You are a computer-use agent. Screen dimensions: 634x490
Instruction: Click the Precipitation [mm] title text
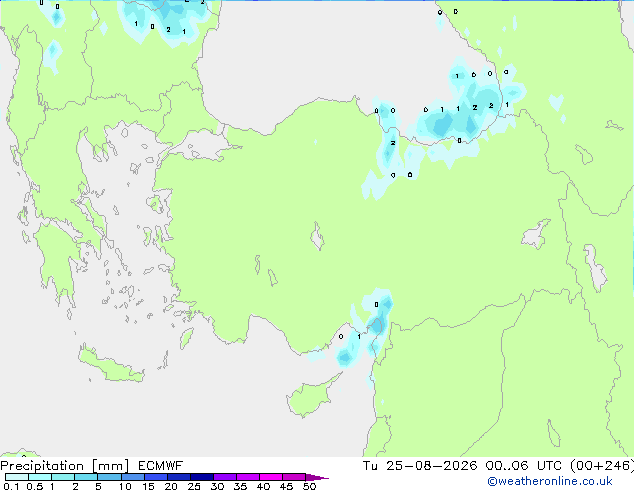65,466
